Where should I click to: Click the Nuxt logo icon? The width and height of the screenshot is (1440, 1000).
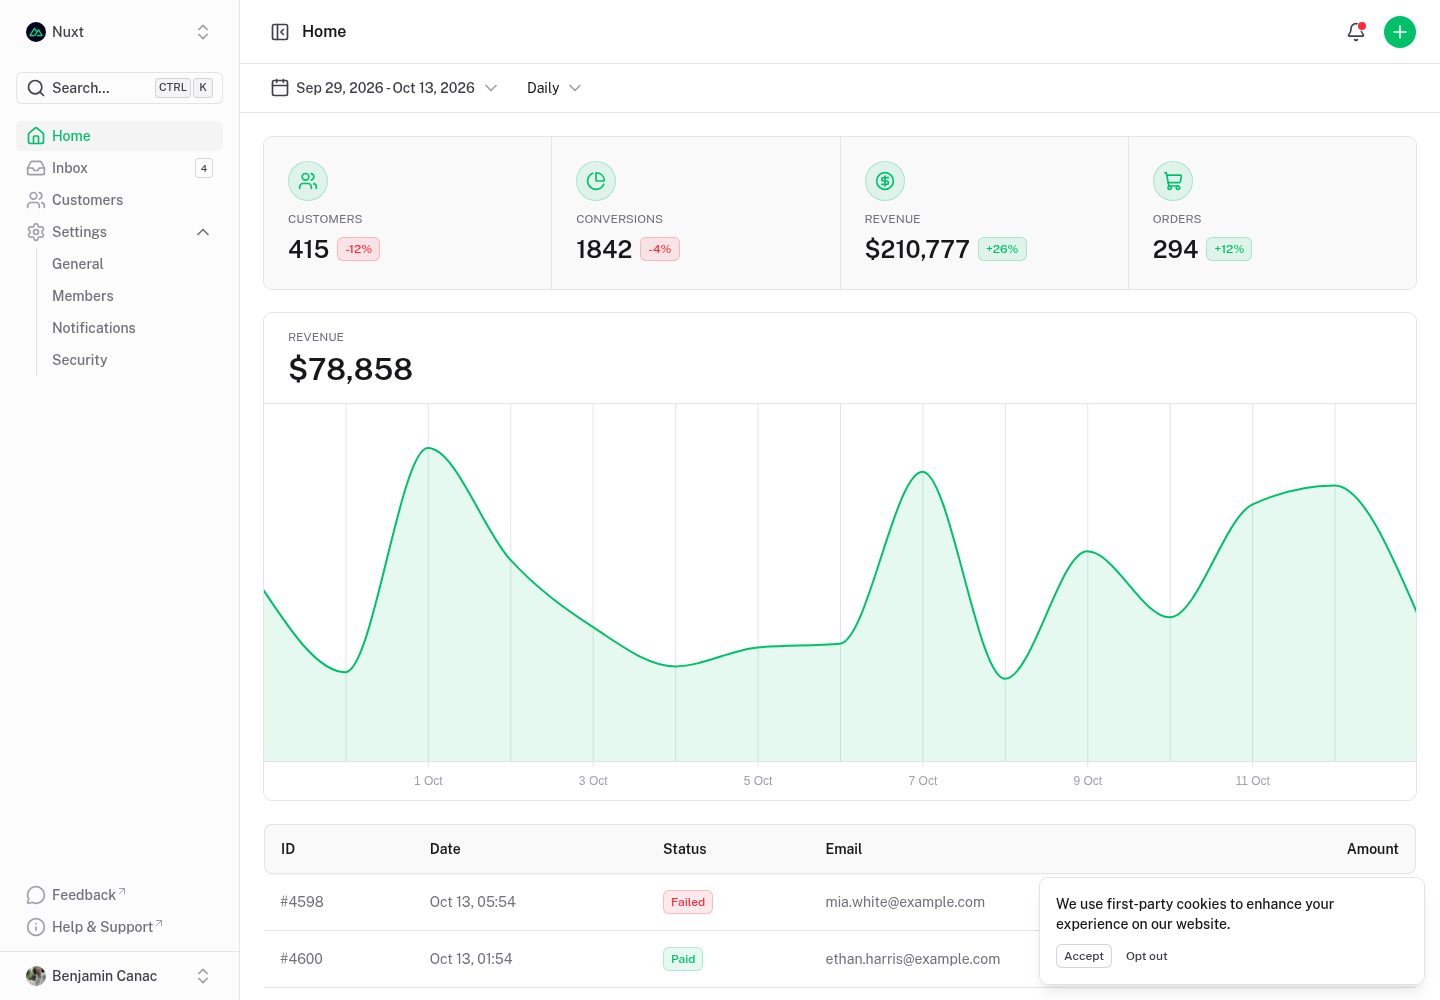(36, 32)
